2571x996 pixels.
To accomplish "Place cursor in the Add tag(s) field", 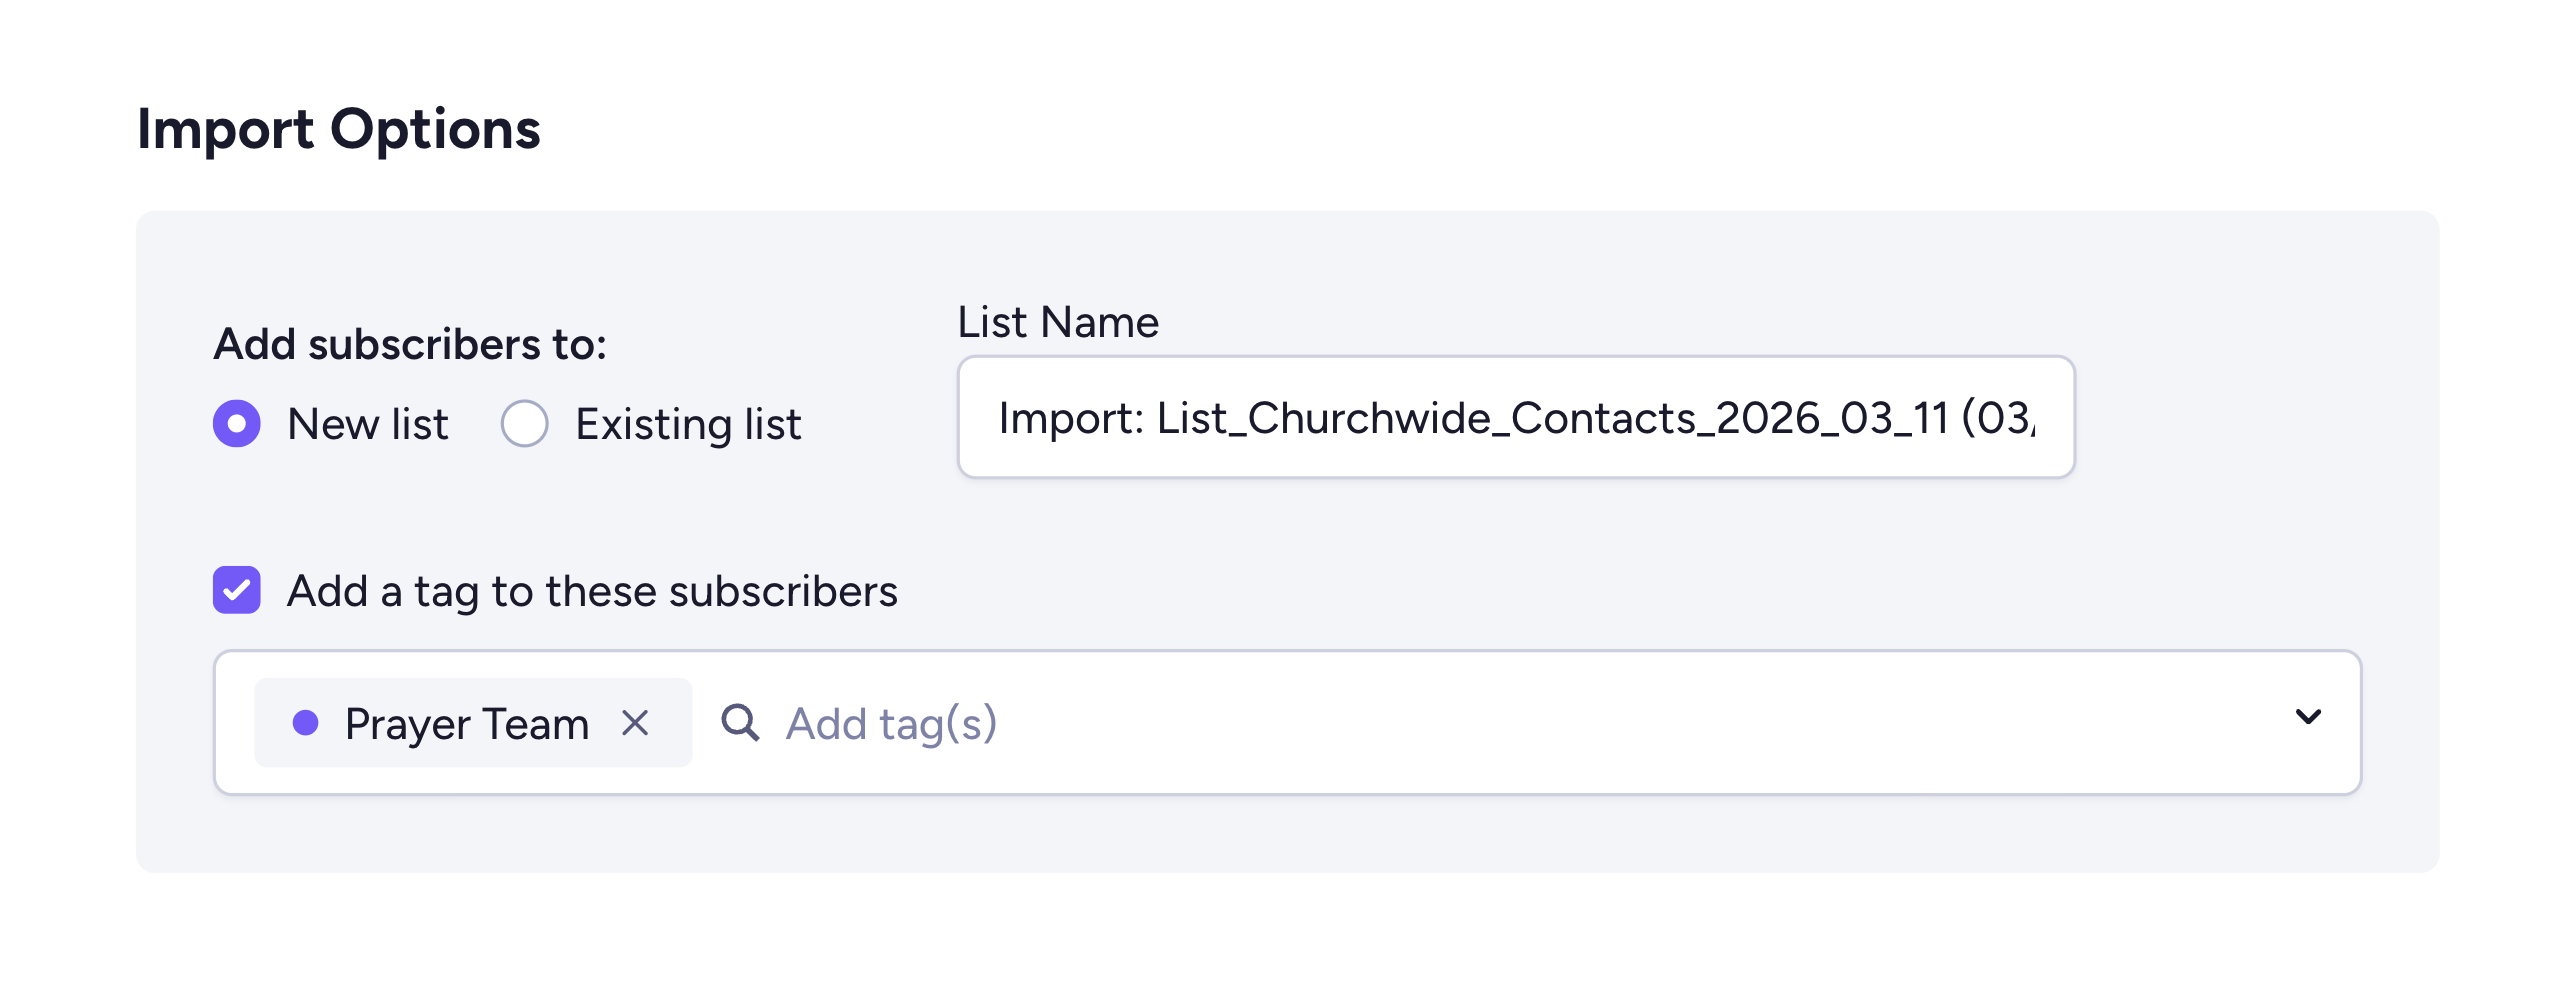I will pos(890,722).
